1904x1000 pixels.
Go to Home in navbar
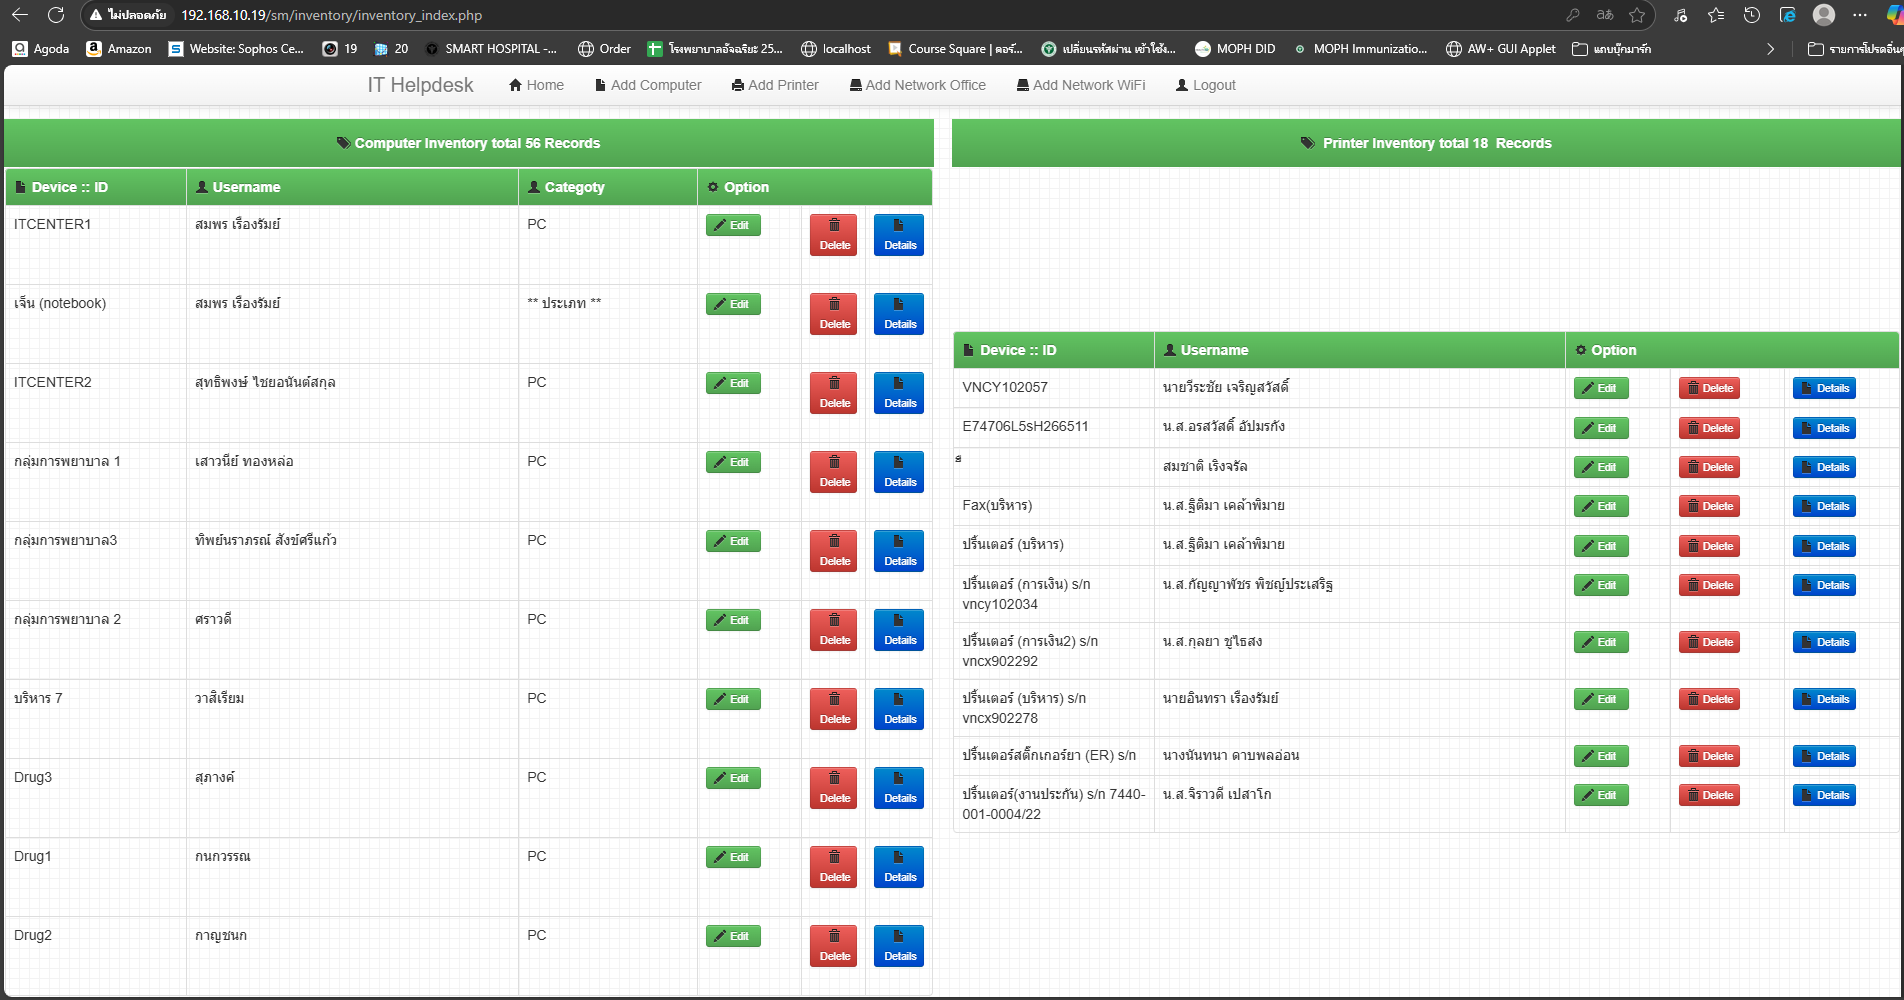(x=536, y=85)
